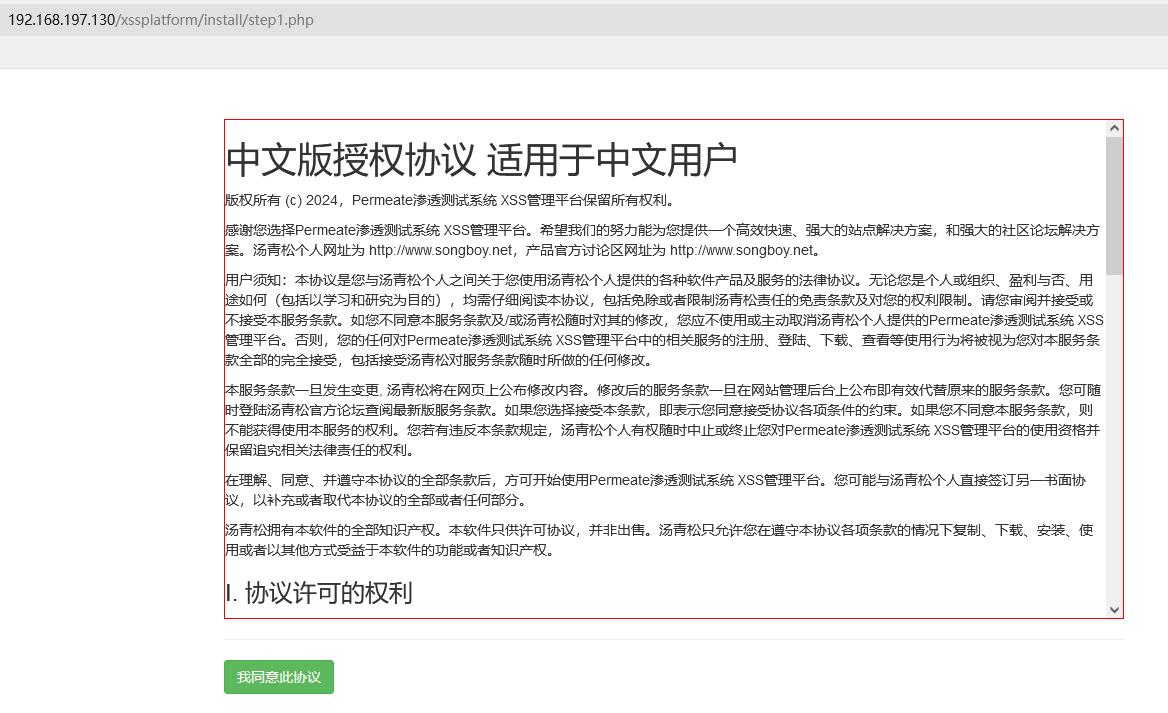The width and height of the screenshot is (1168, 713).
Task: Click paragraph starting 用户须知：本协议是您与汤青松
Action: 664,320
